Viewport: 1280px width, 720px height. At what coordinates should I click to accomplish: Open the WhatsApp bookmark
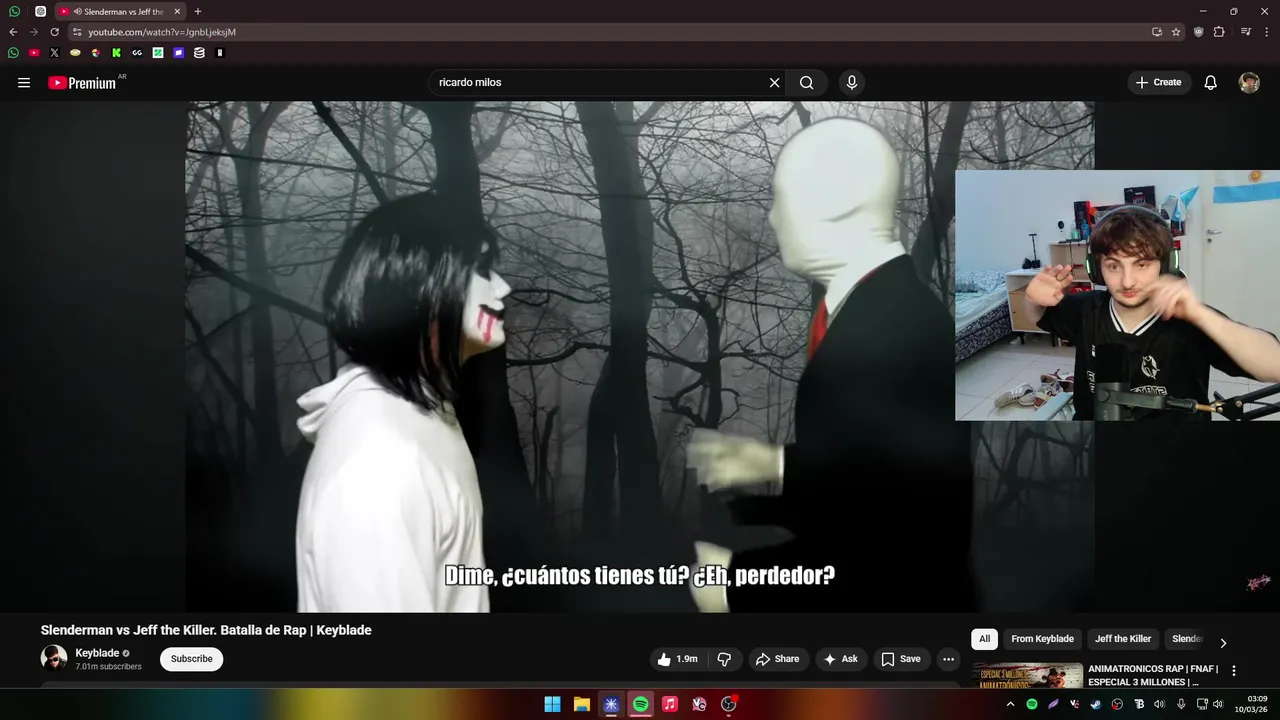coord(13,52)
